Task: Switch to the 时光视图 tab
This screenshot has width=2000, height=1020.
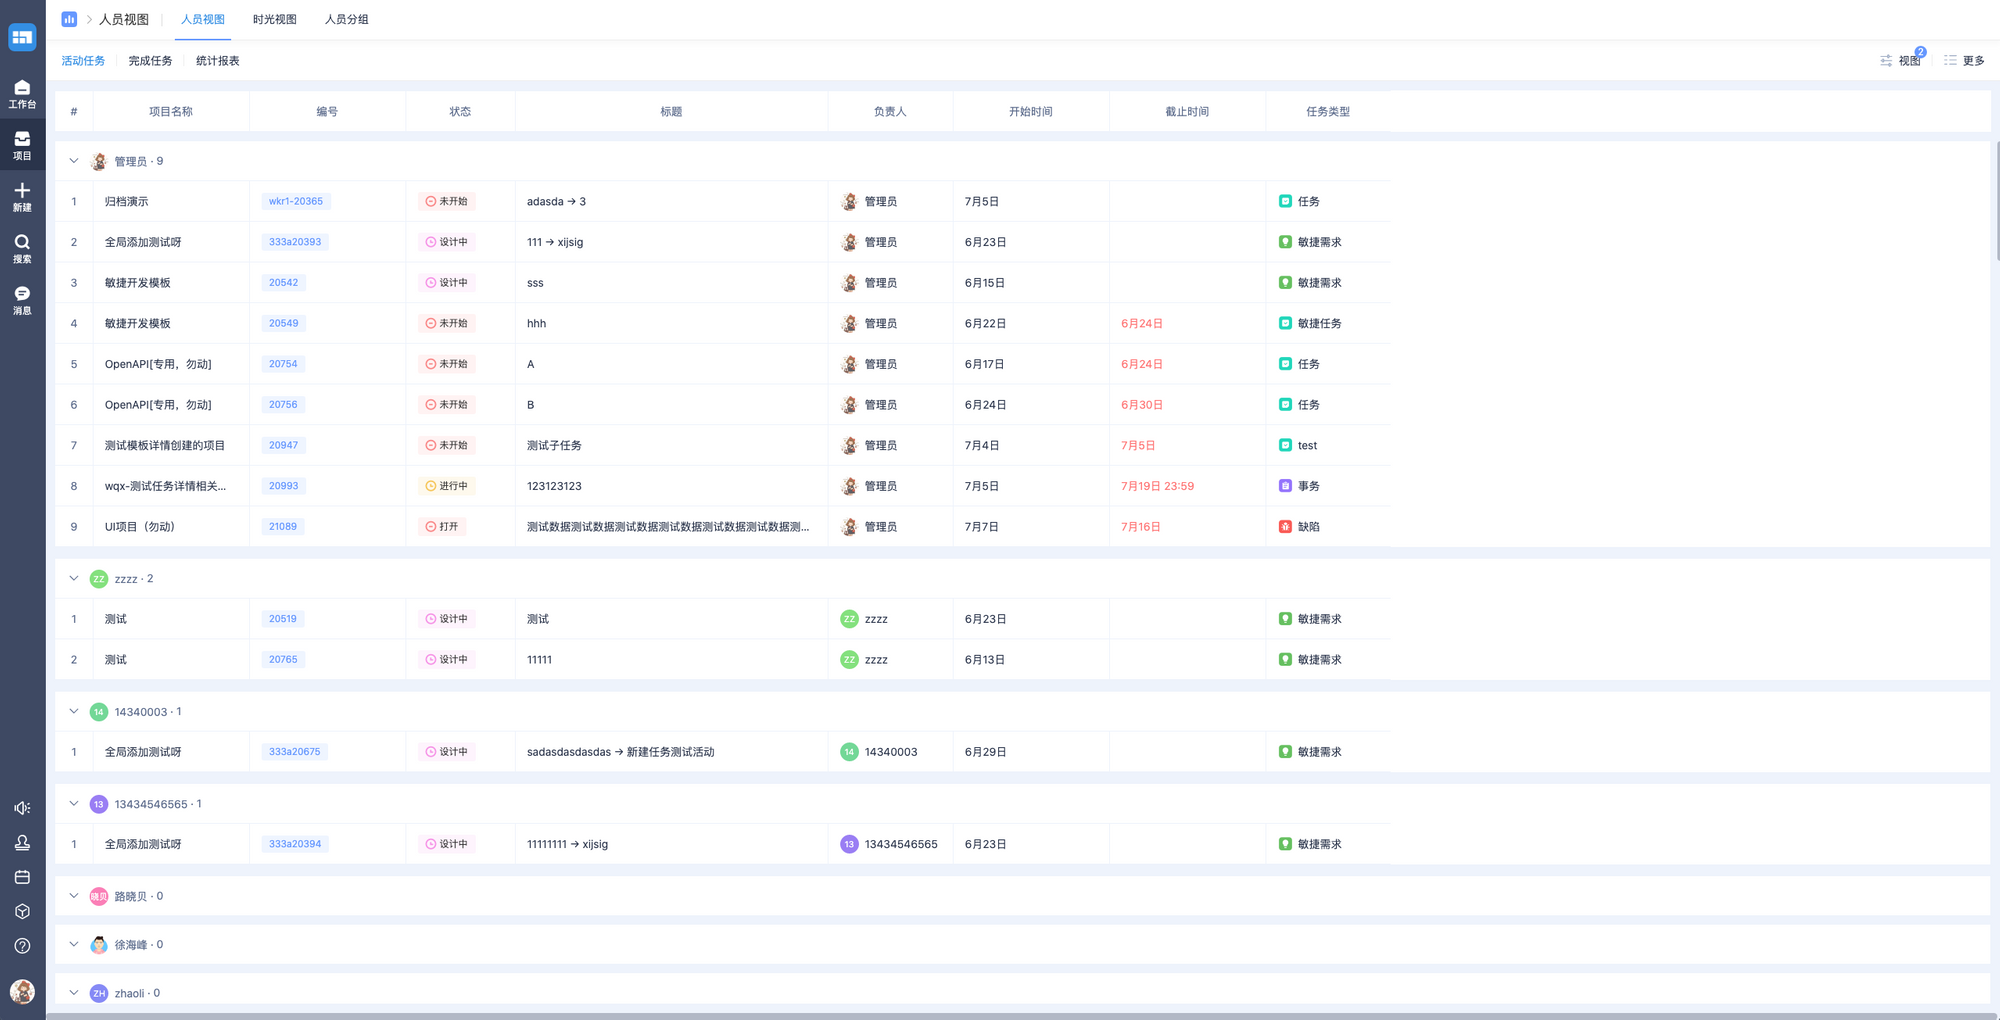Action: 274,20
